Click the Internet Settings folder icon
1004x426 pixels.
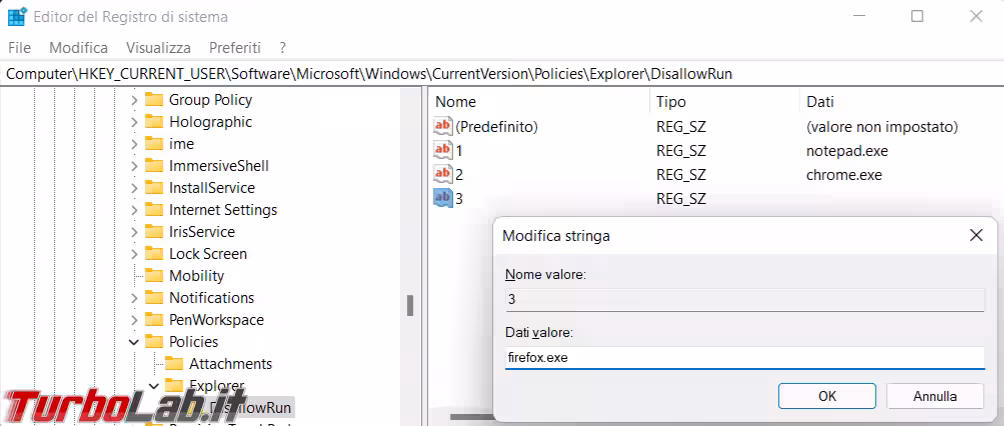153,210
